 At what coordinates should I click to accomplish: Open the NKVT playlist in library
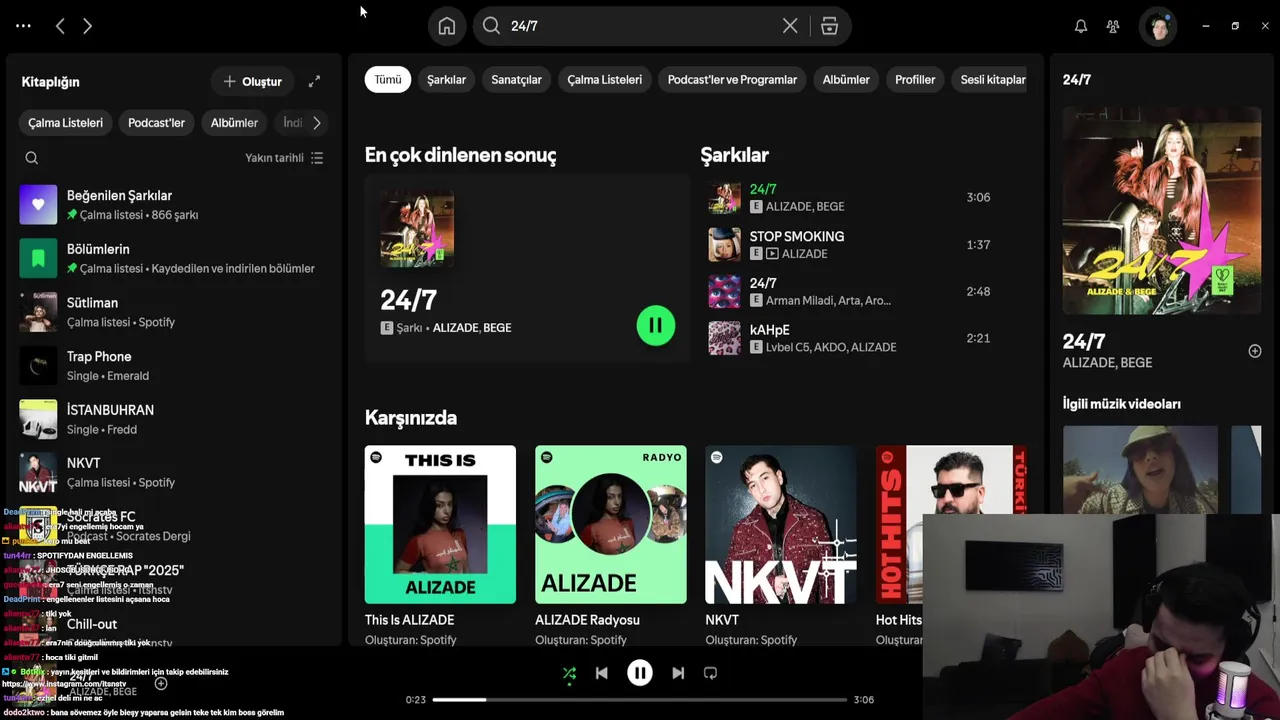pos(173,472)
